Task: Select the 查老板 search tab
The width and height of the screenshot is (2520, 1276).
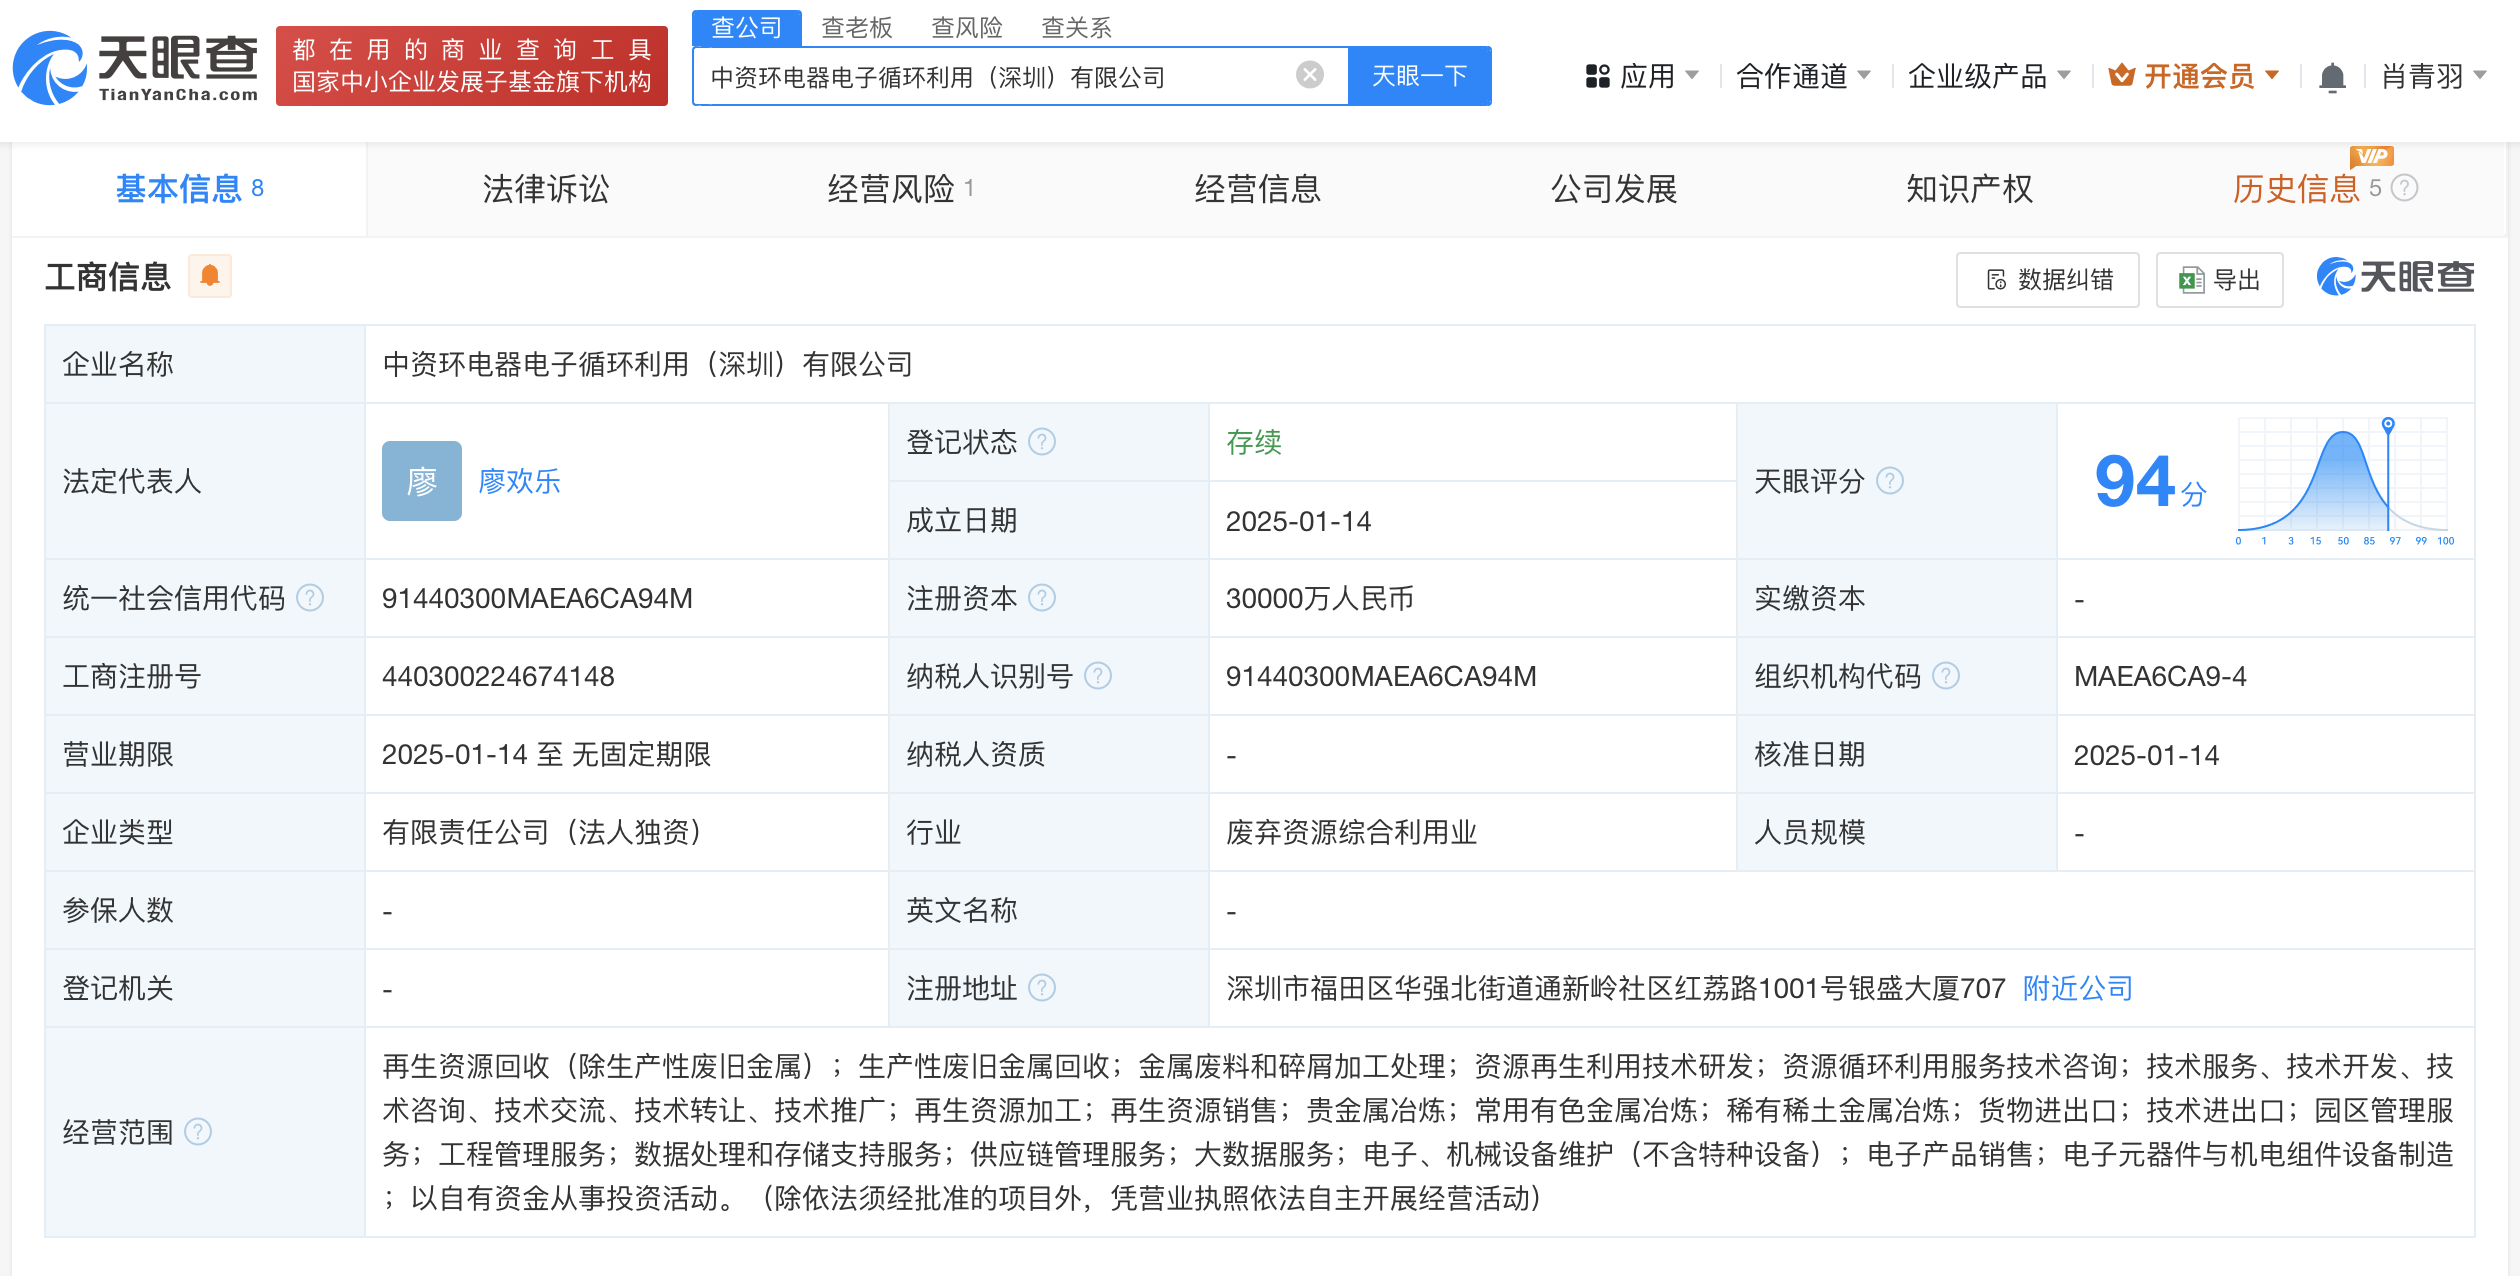Action: (856, 27)
